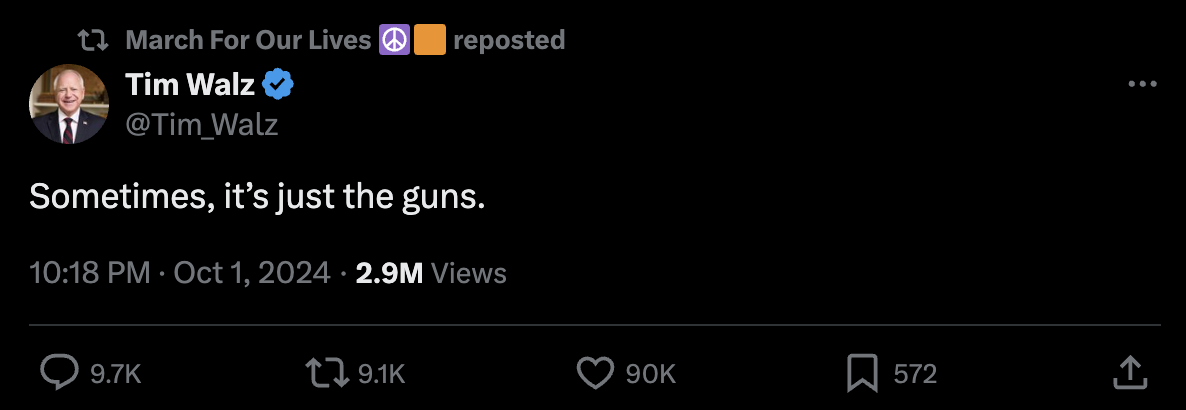Click the orange square emoji

(429, 41)
